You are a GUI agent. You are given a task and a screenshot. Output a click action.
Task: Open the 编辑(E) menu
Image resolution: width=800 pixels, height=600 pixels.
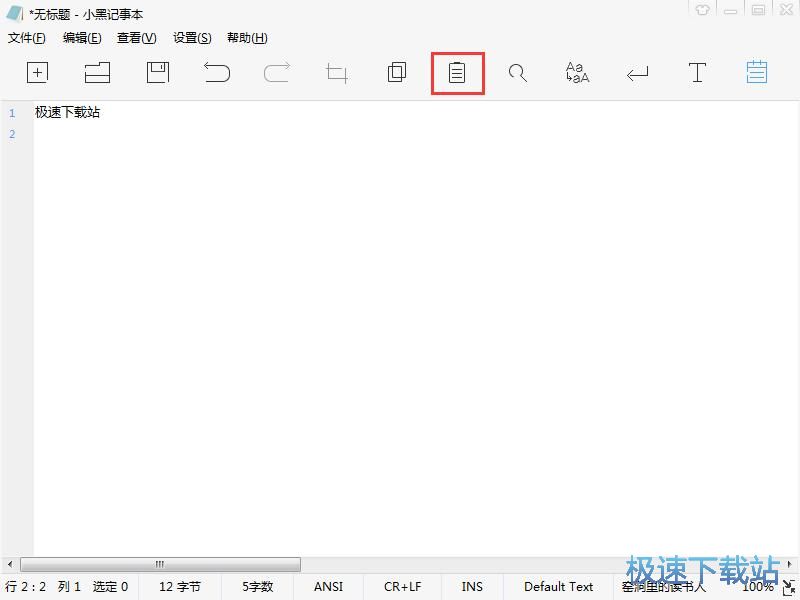point(82,38)
